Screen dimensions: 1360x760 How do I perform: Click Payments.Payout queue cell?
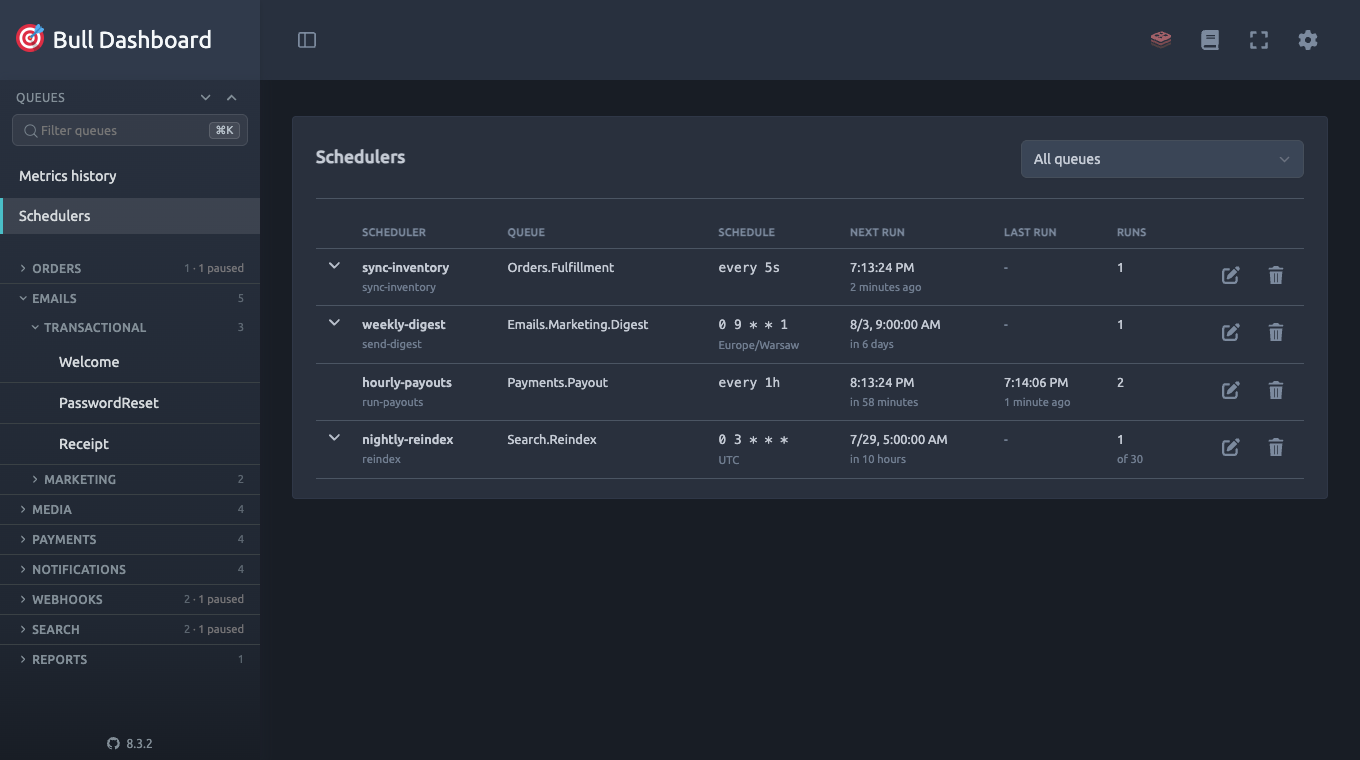558,382
